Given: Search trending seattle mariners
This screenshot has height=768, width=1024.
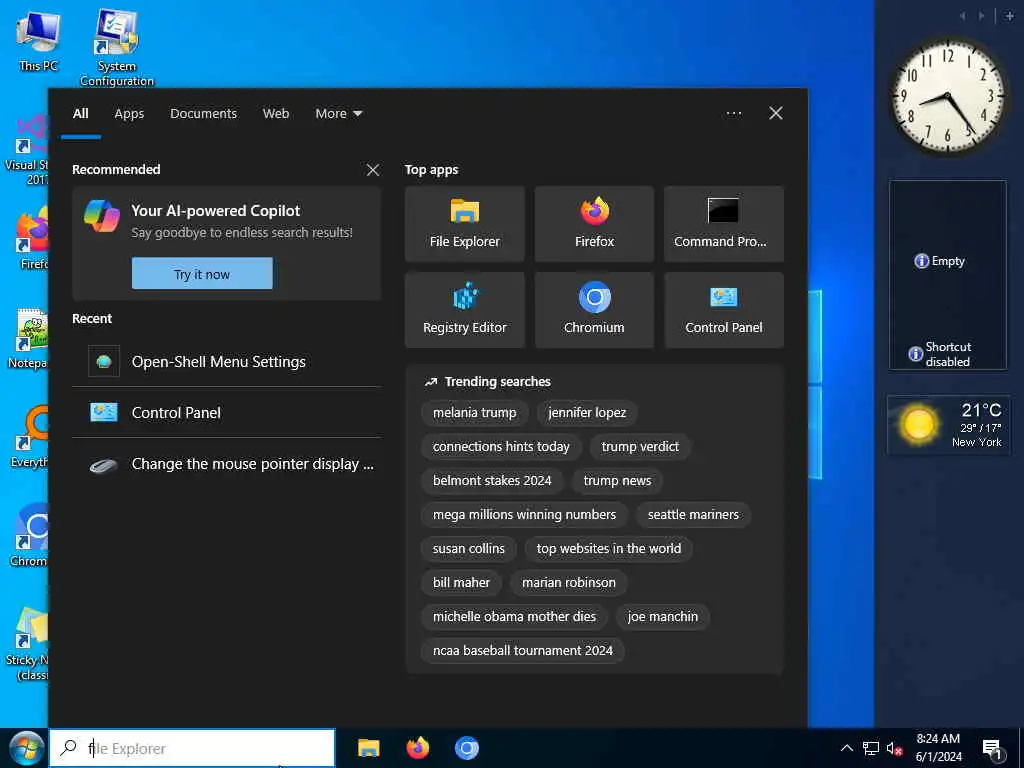Looking at the screenshot, I should point(694,515).
